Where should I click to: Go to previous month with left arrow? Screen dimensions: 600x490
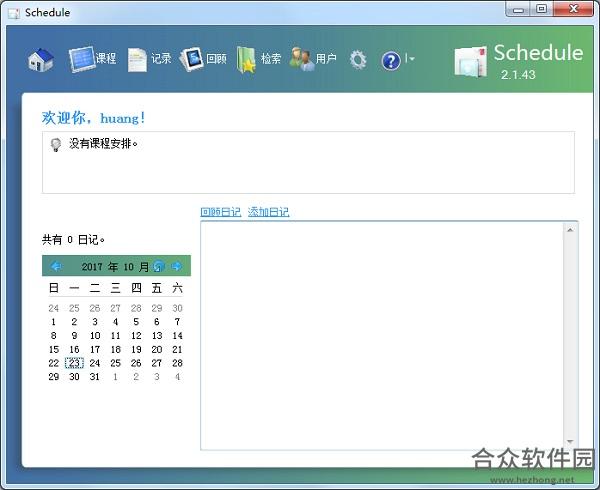coord(56,266)
